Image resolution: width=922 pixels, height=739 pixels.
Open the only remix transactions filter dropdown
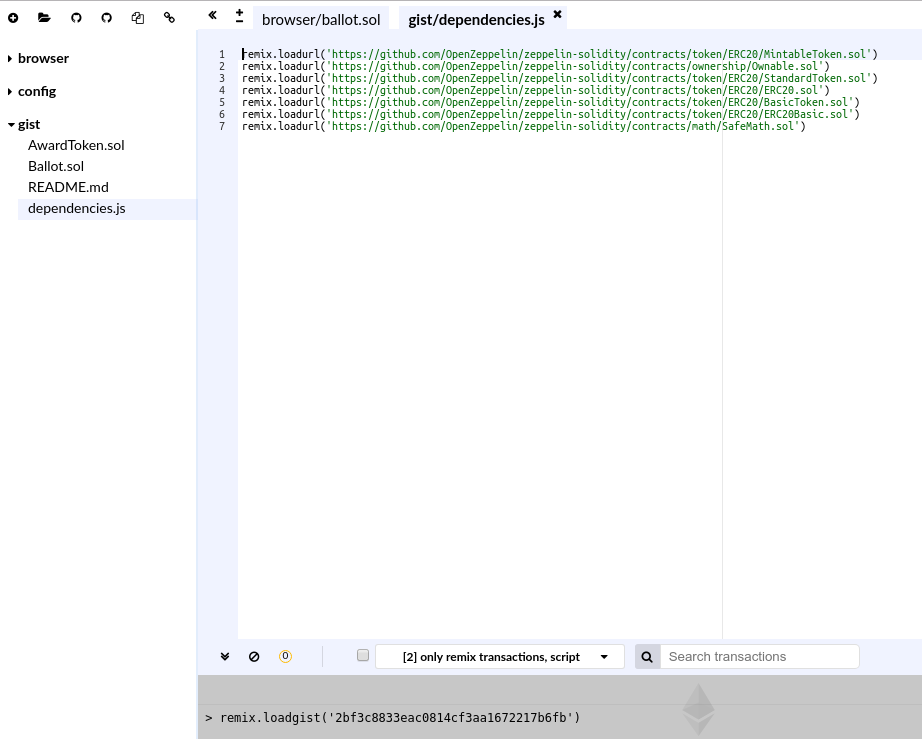(x=500, y=657)
